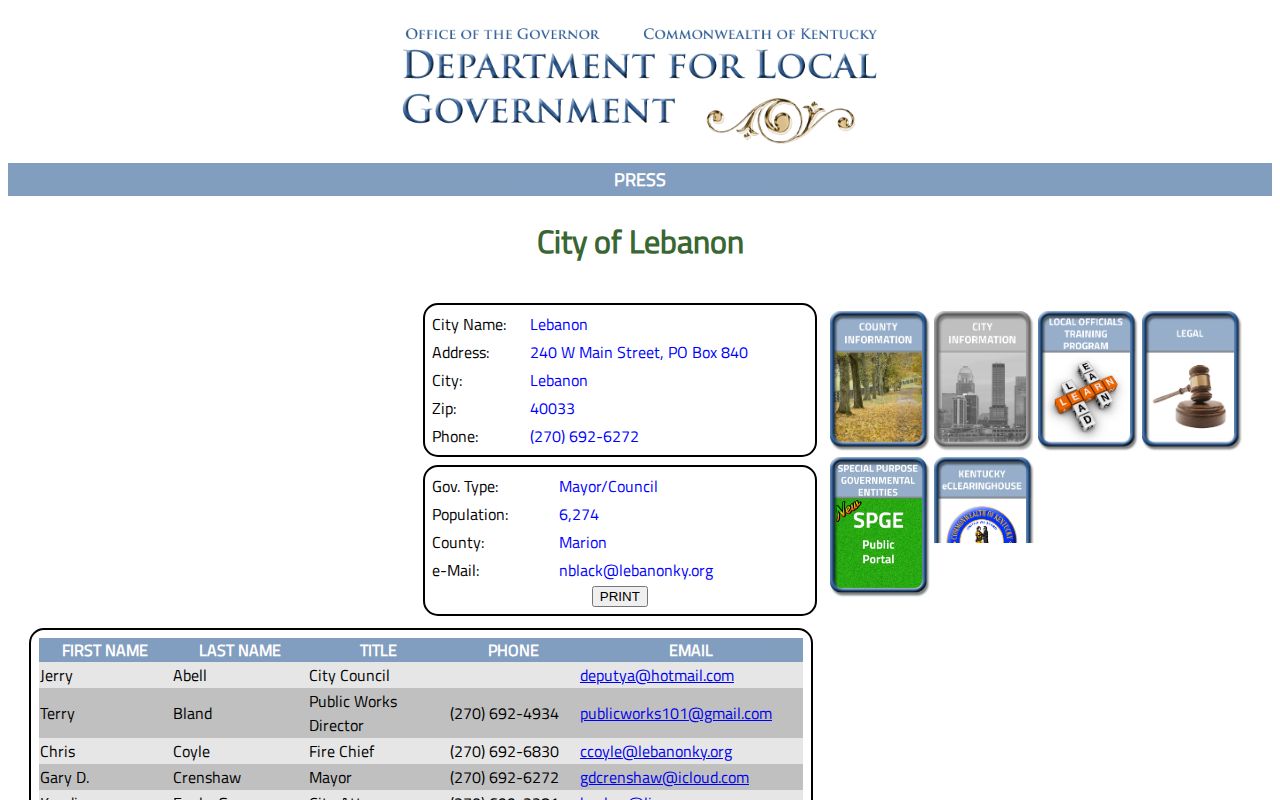
Task: Click gdcrenshaw@icloud.com email link
Action: (x=664, y=778)
